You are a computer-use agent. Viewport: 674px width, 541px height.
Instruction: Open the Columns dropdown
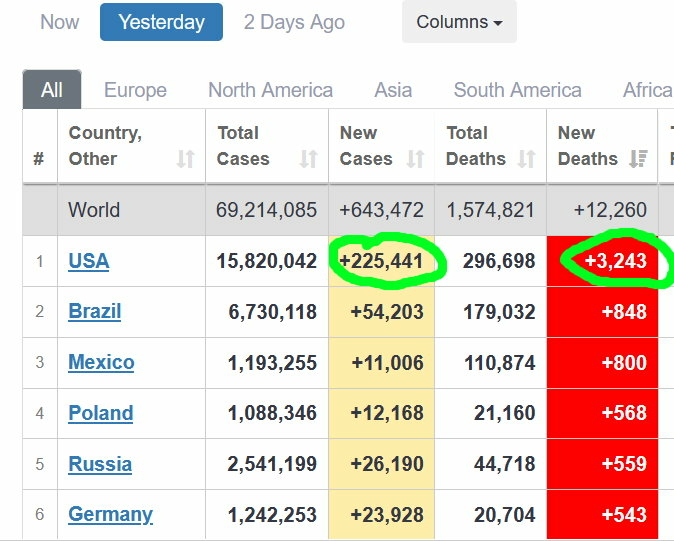pos(459,22)
